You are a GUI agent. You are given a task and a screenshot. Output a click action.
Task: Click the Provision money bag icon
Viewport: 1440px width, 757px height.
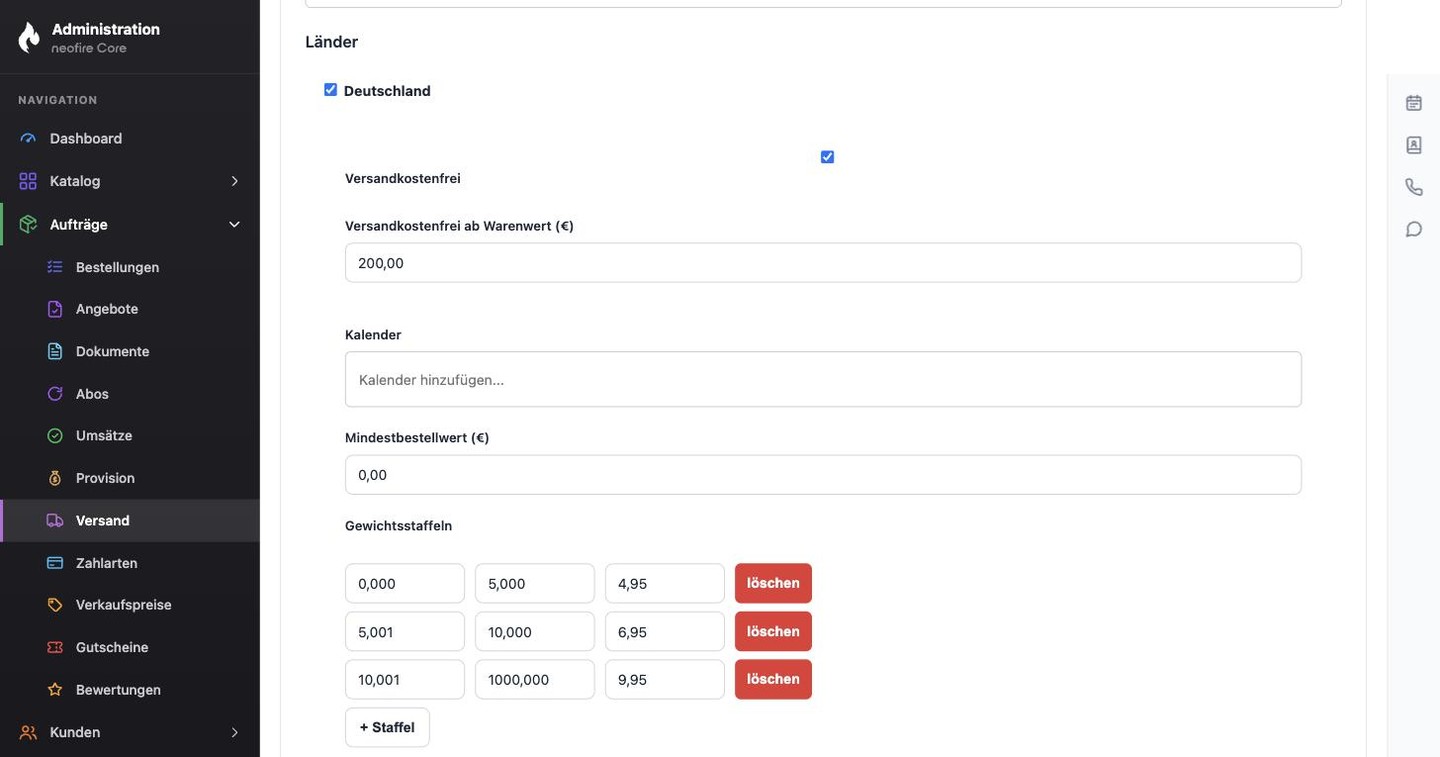pyautogui.click(x=55, y=478)
